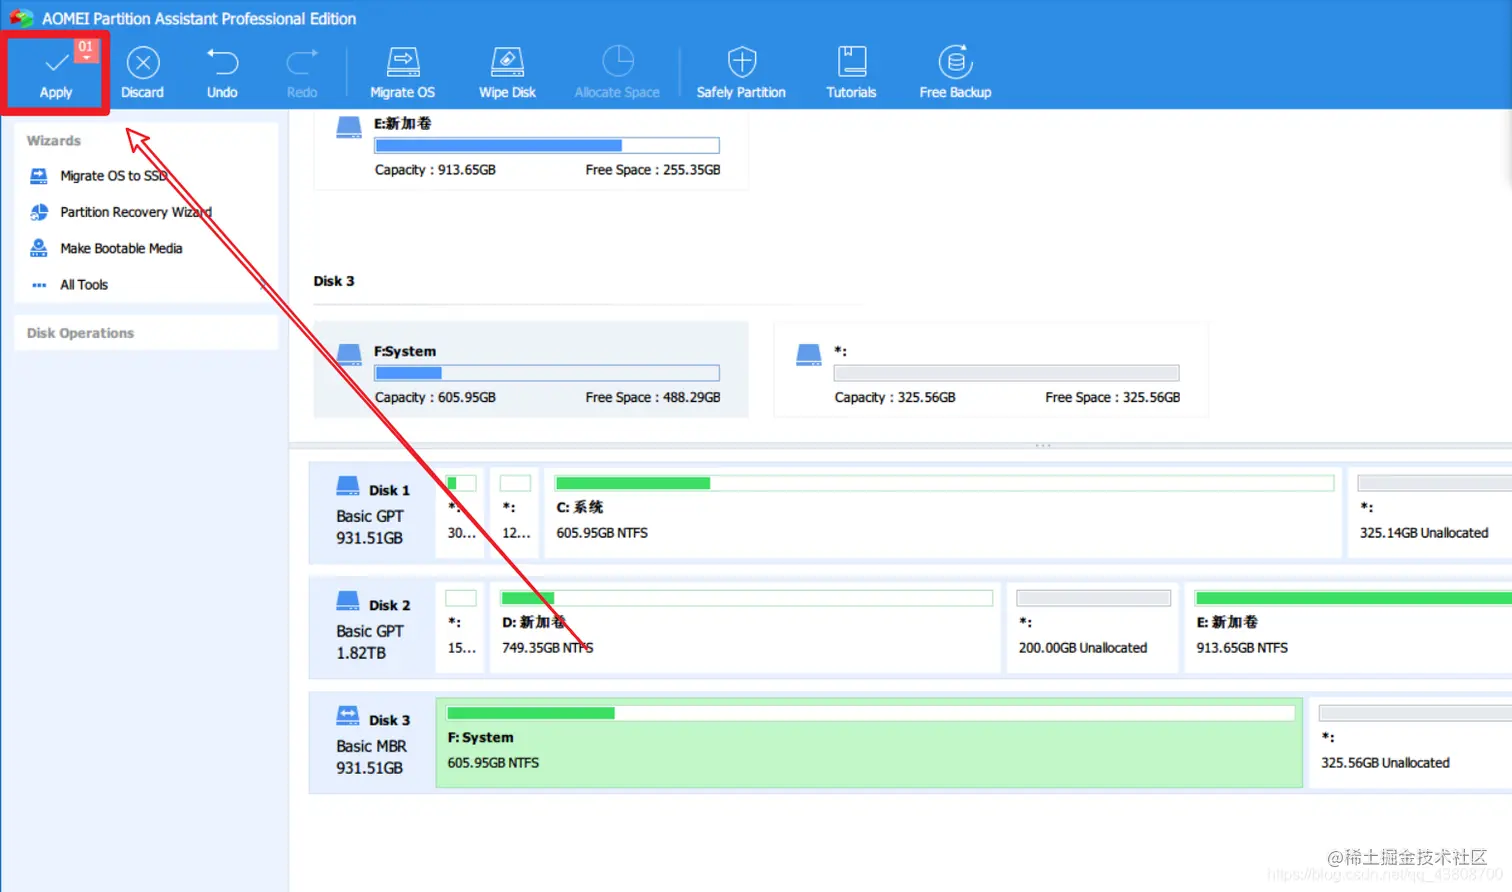Click the Make Bootable Media icon

(39, 248)
